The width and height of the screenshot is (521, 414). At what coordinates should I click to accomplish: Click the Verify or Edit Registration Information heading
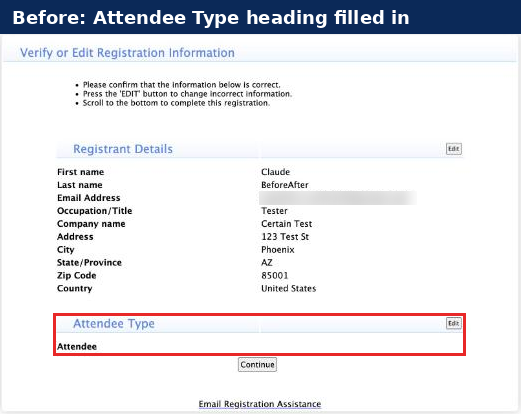(x=127, y=53)
